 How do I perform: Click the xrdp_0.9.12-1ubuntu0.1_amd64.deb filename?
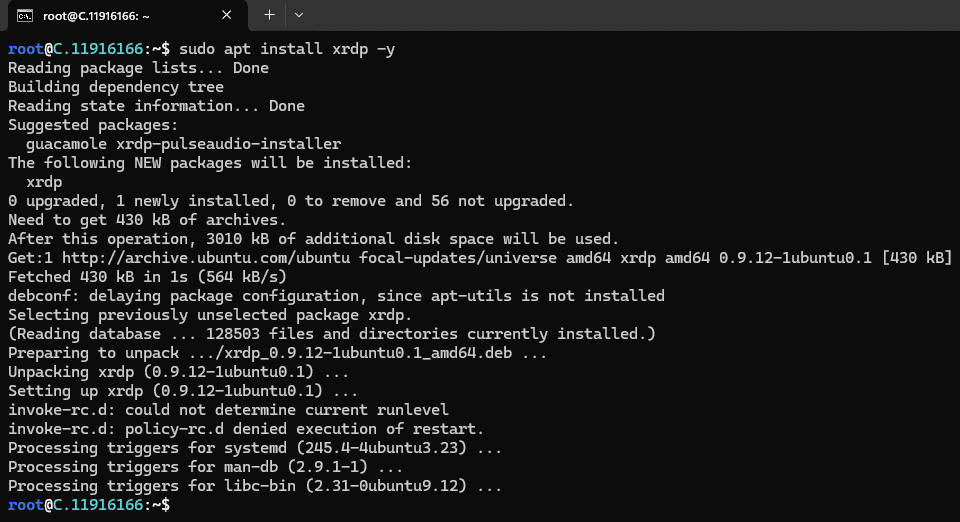(368, 353)
